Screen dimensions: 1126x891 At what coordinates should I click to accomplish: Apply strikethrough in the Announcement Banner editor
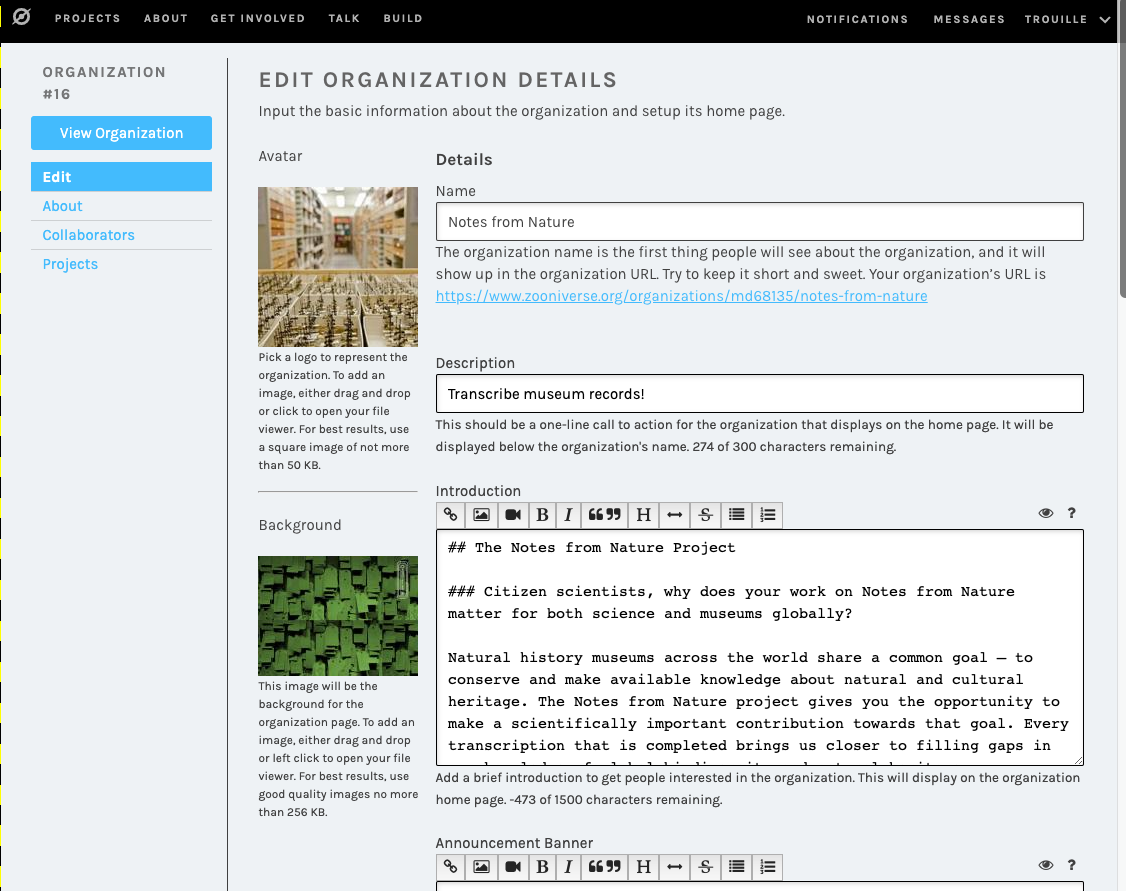[705, 866]
